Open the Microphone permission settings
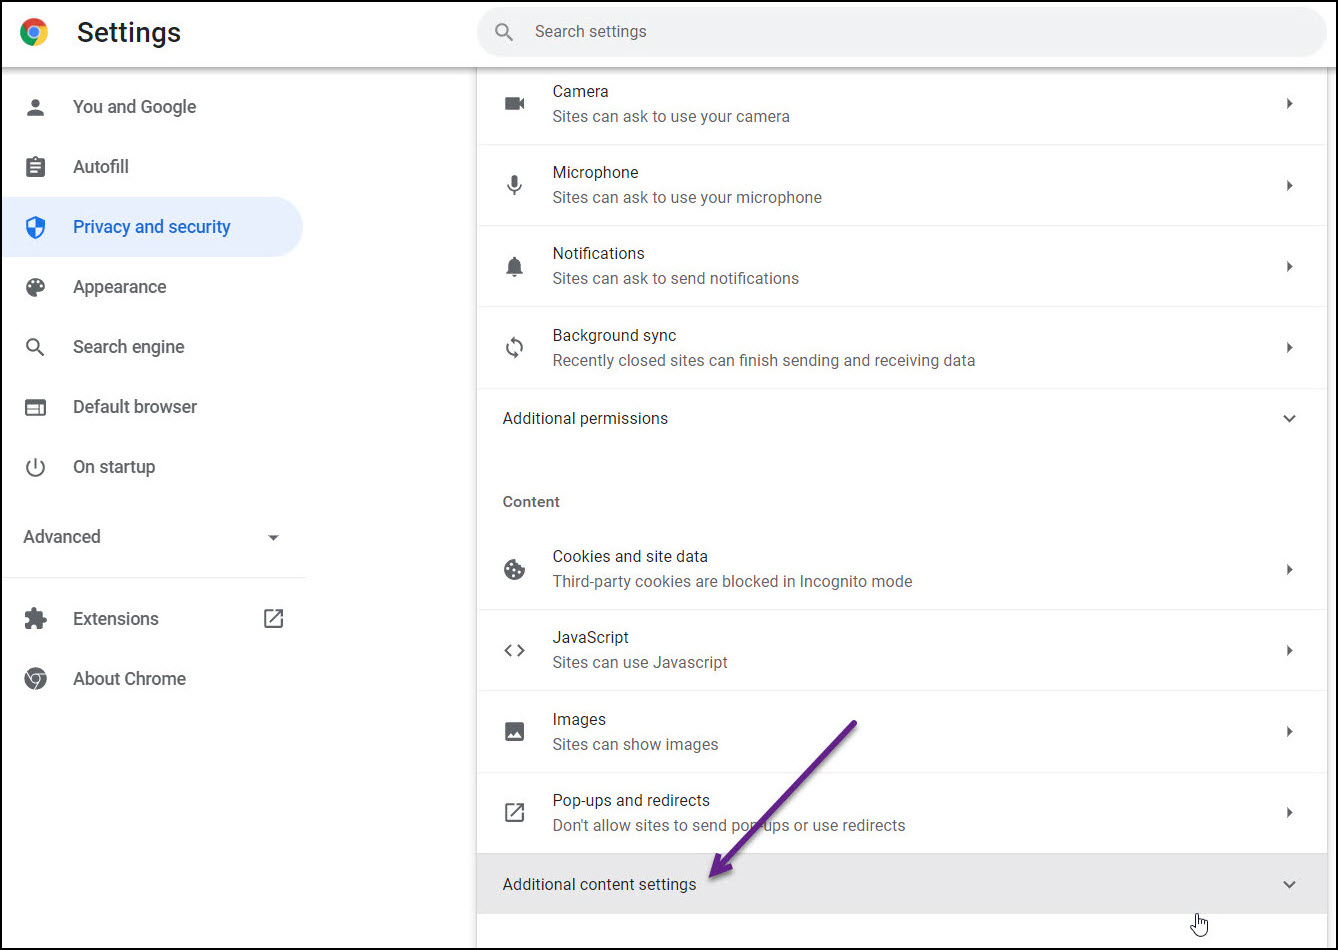The width and height of the screenshot is (1338, 950). [x=902, y=185]
